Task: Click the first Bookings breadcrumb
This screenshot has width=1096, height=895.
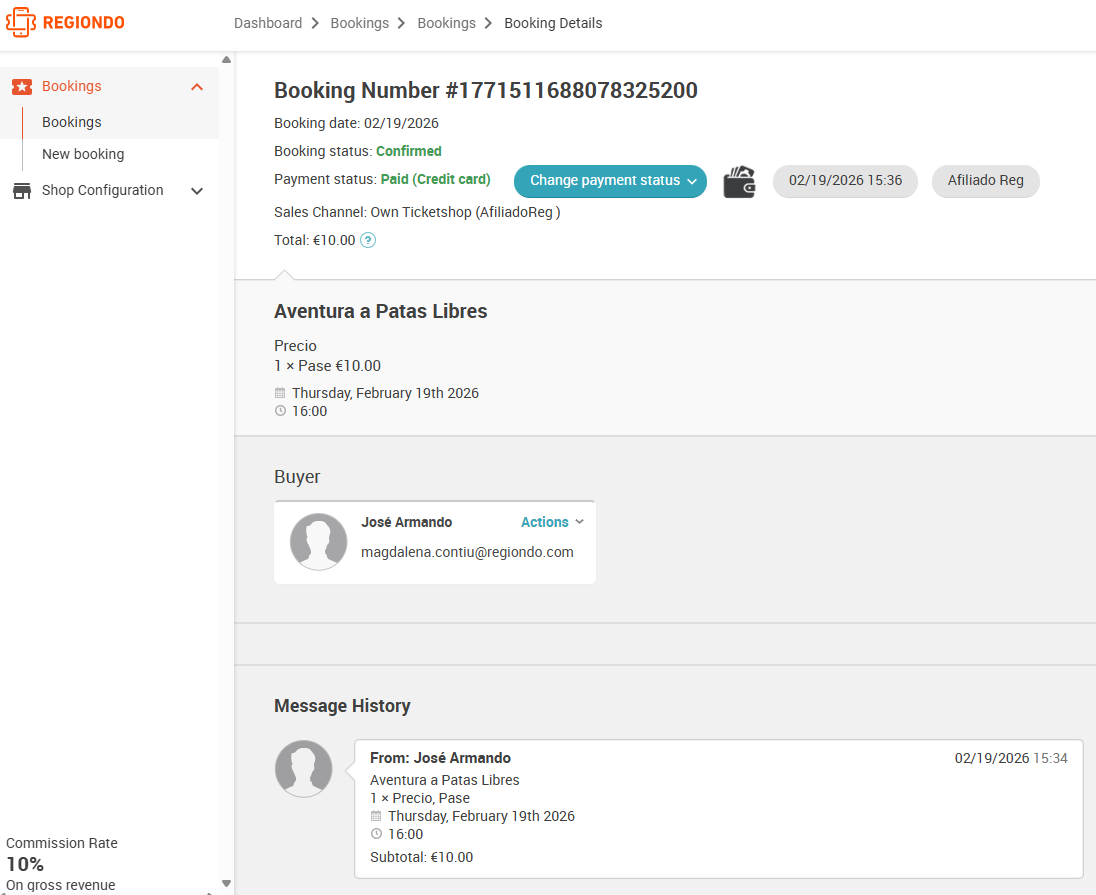Action: [359, 23]
